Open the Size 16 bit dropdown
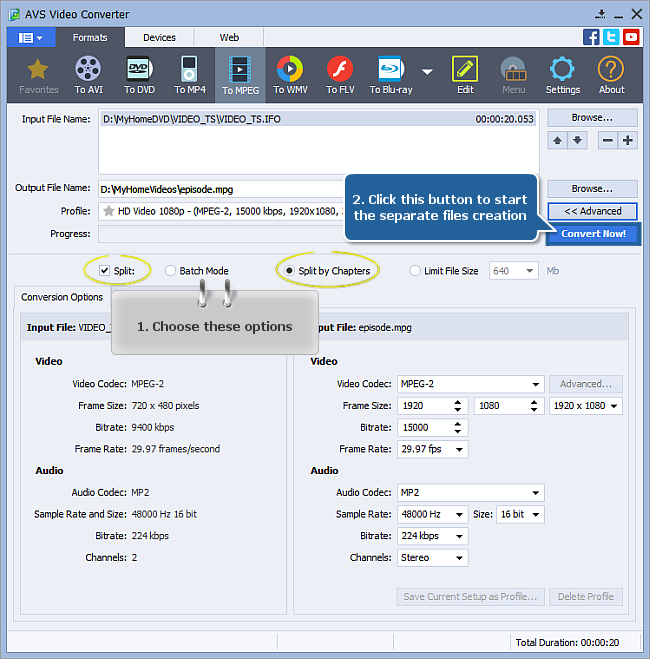The height and width of the screenshot is (659, 650). click(x=520, y=514)
